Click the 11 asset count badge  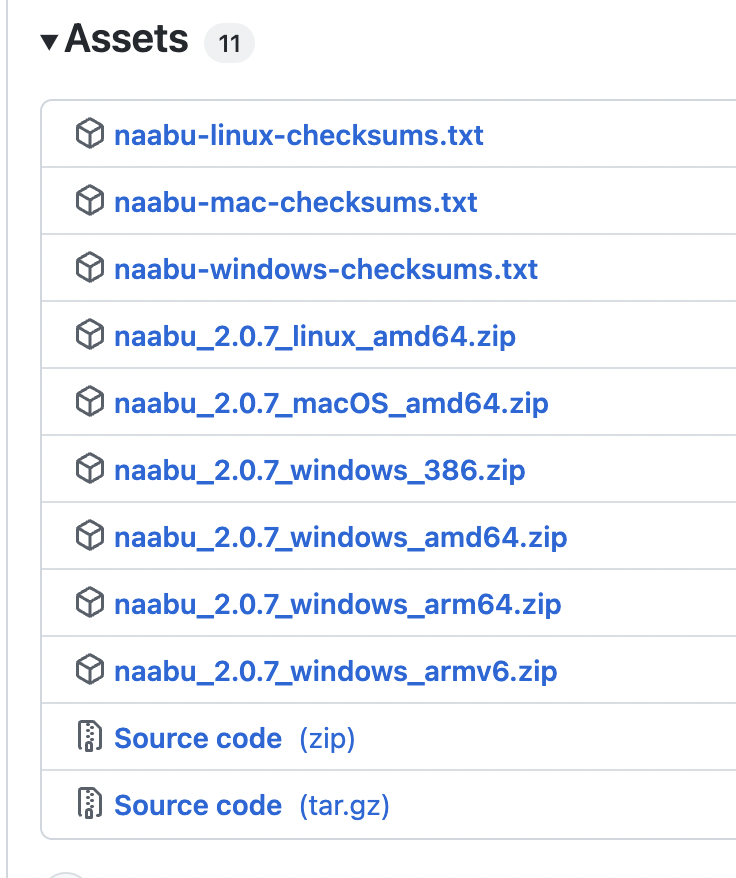coord(229,43)
